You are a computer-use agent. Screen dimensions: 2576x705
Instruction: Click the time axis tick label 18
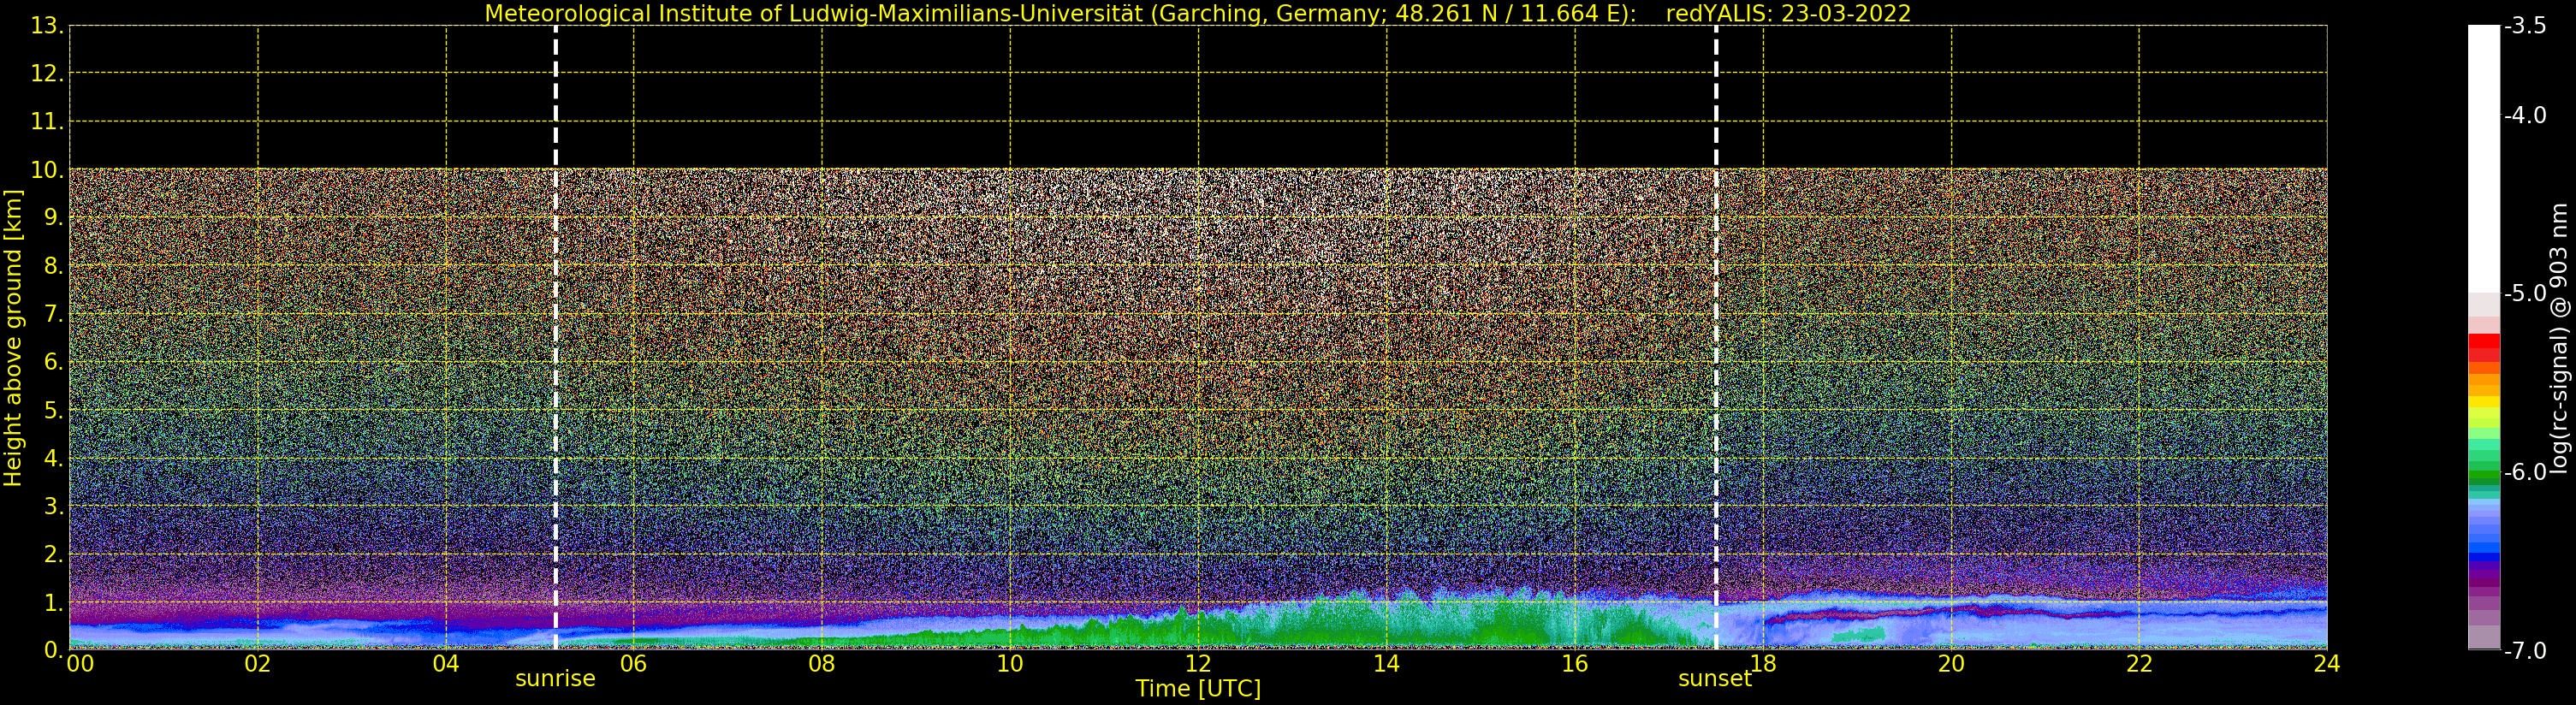pyautogui.click(x=1763, y=664)
